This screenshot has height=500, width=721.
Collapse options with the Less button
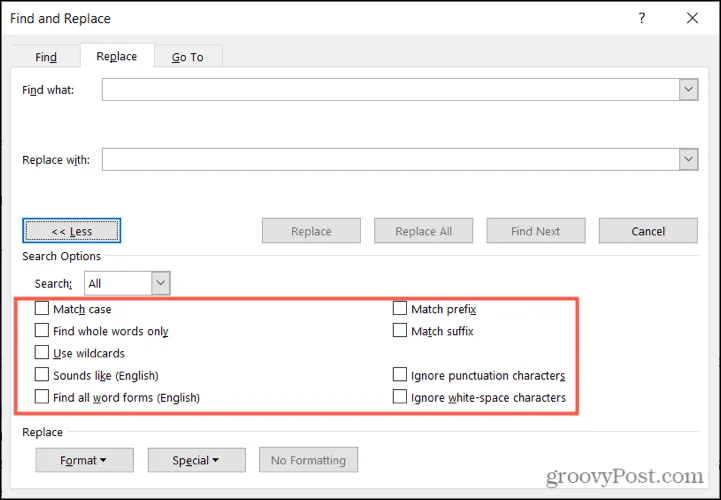(72, 231)
